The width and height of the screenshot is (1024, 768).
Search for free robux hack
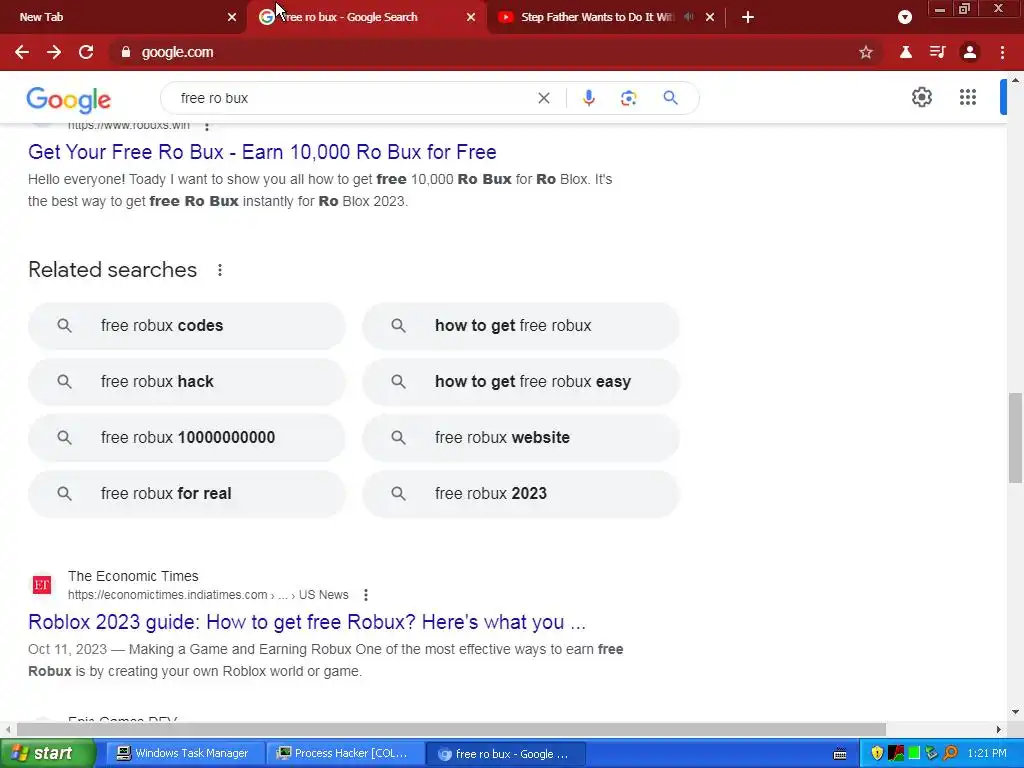pos(187,381)
